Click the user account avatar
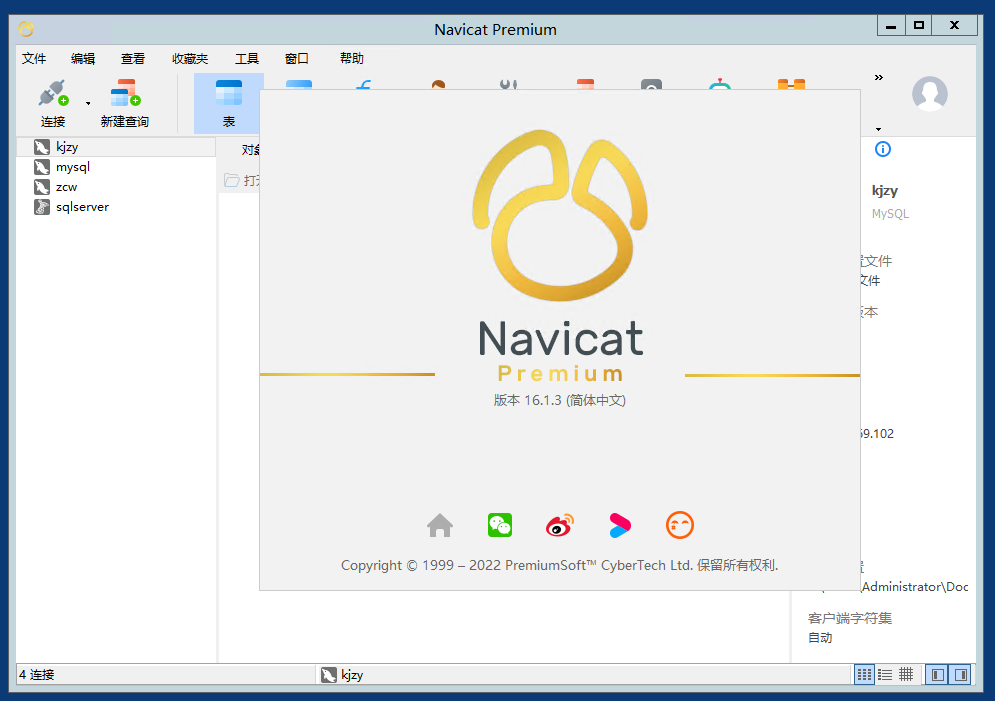 [x=930, y=94]
